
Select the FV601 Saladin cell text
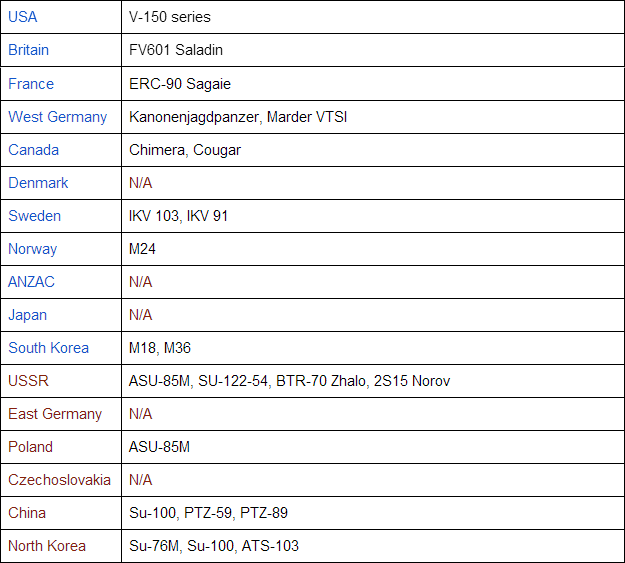coord(178,50)
